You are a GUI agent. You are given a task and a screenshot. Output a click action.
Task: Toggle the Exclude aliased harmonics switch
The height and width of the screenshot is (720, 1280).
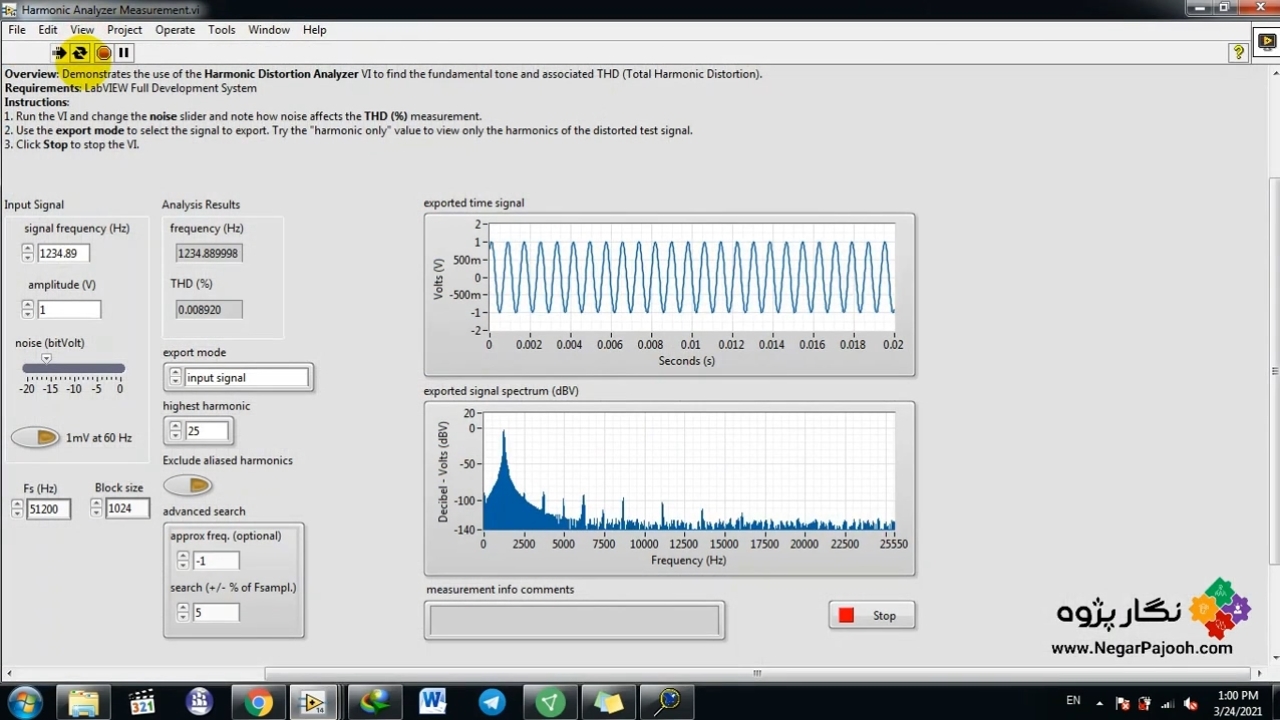click(x=188, y=485)
